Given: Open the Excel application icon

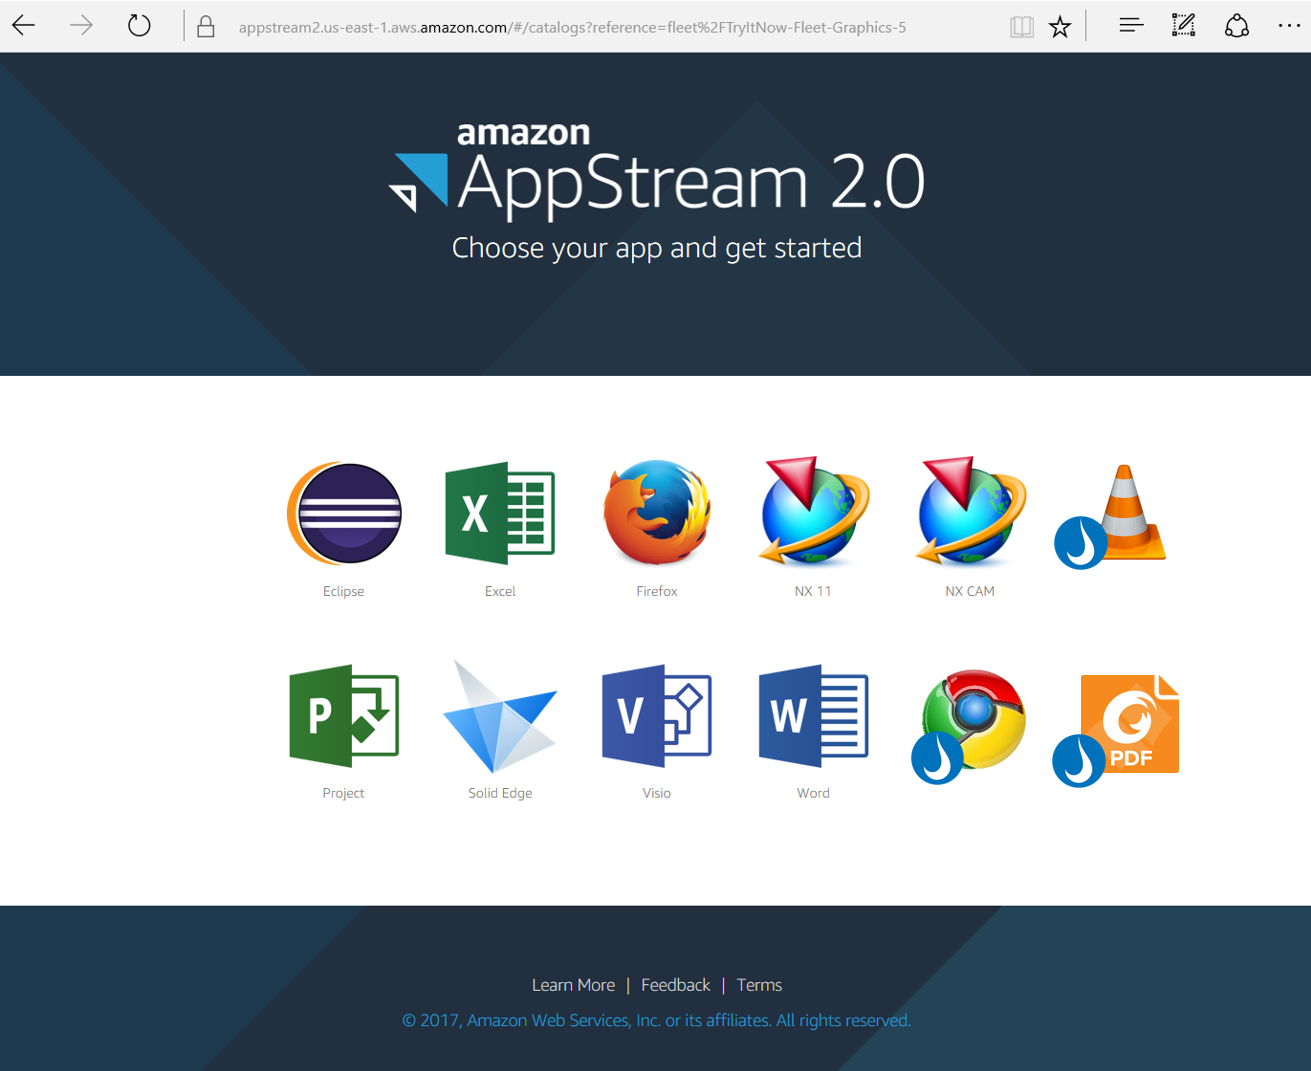Looking at the screenshot, I should tap(500, 513).
